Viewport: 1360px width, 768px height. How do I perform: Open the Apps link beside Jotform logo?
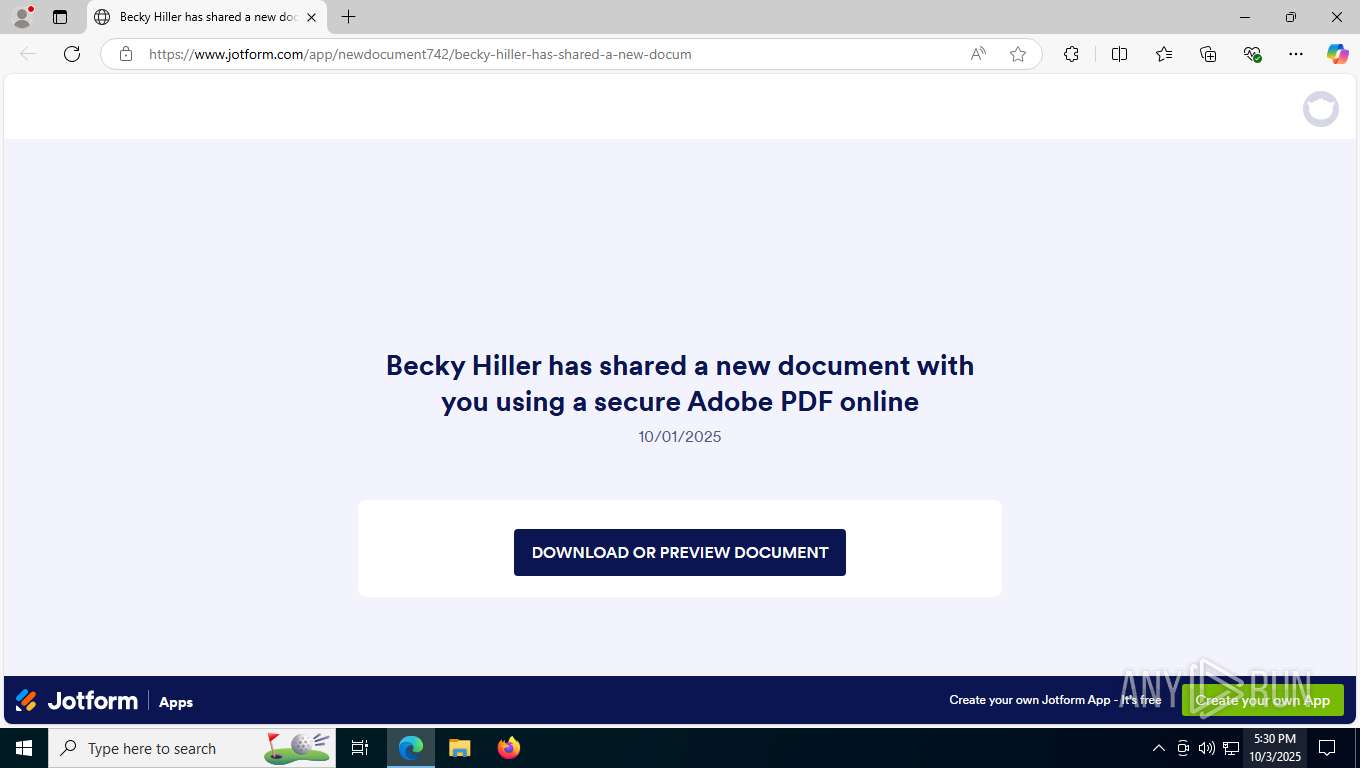point(176,702)
